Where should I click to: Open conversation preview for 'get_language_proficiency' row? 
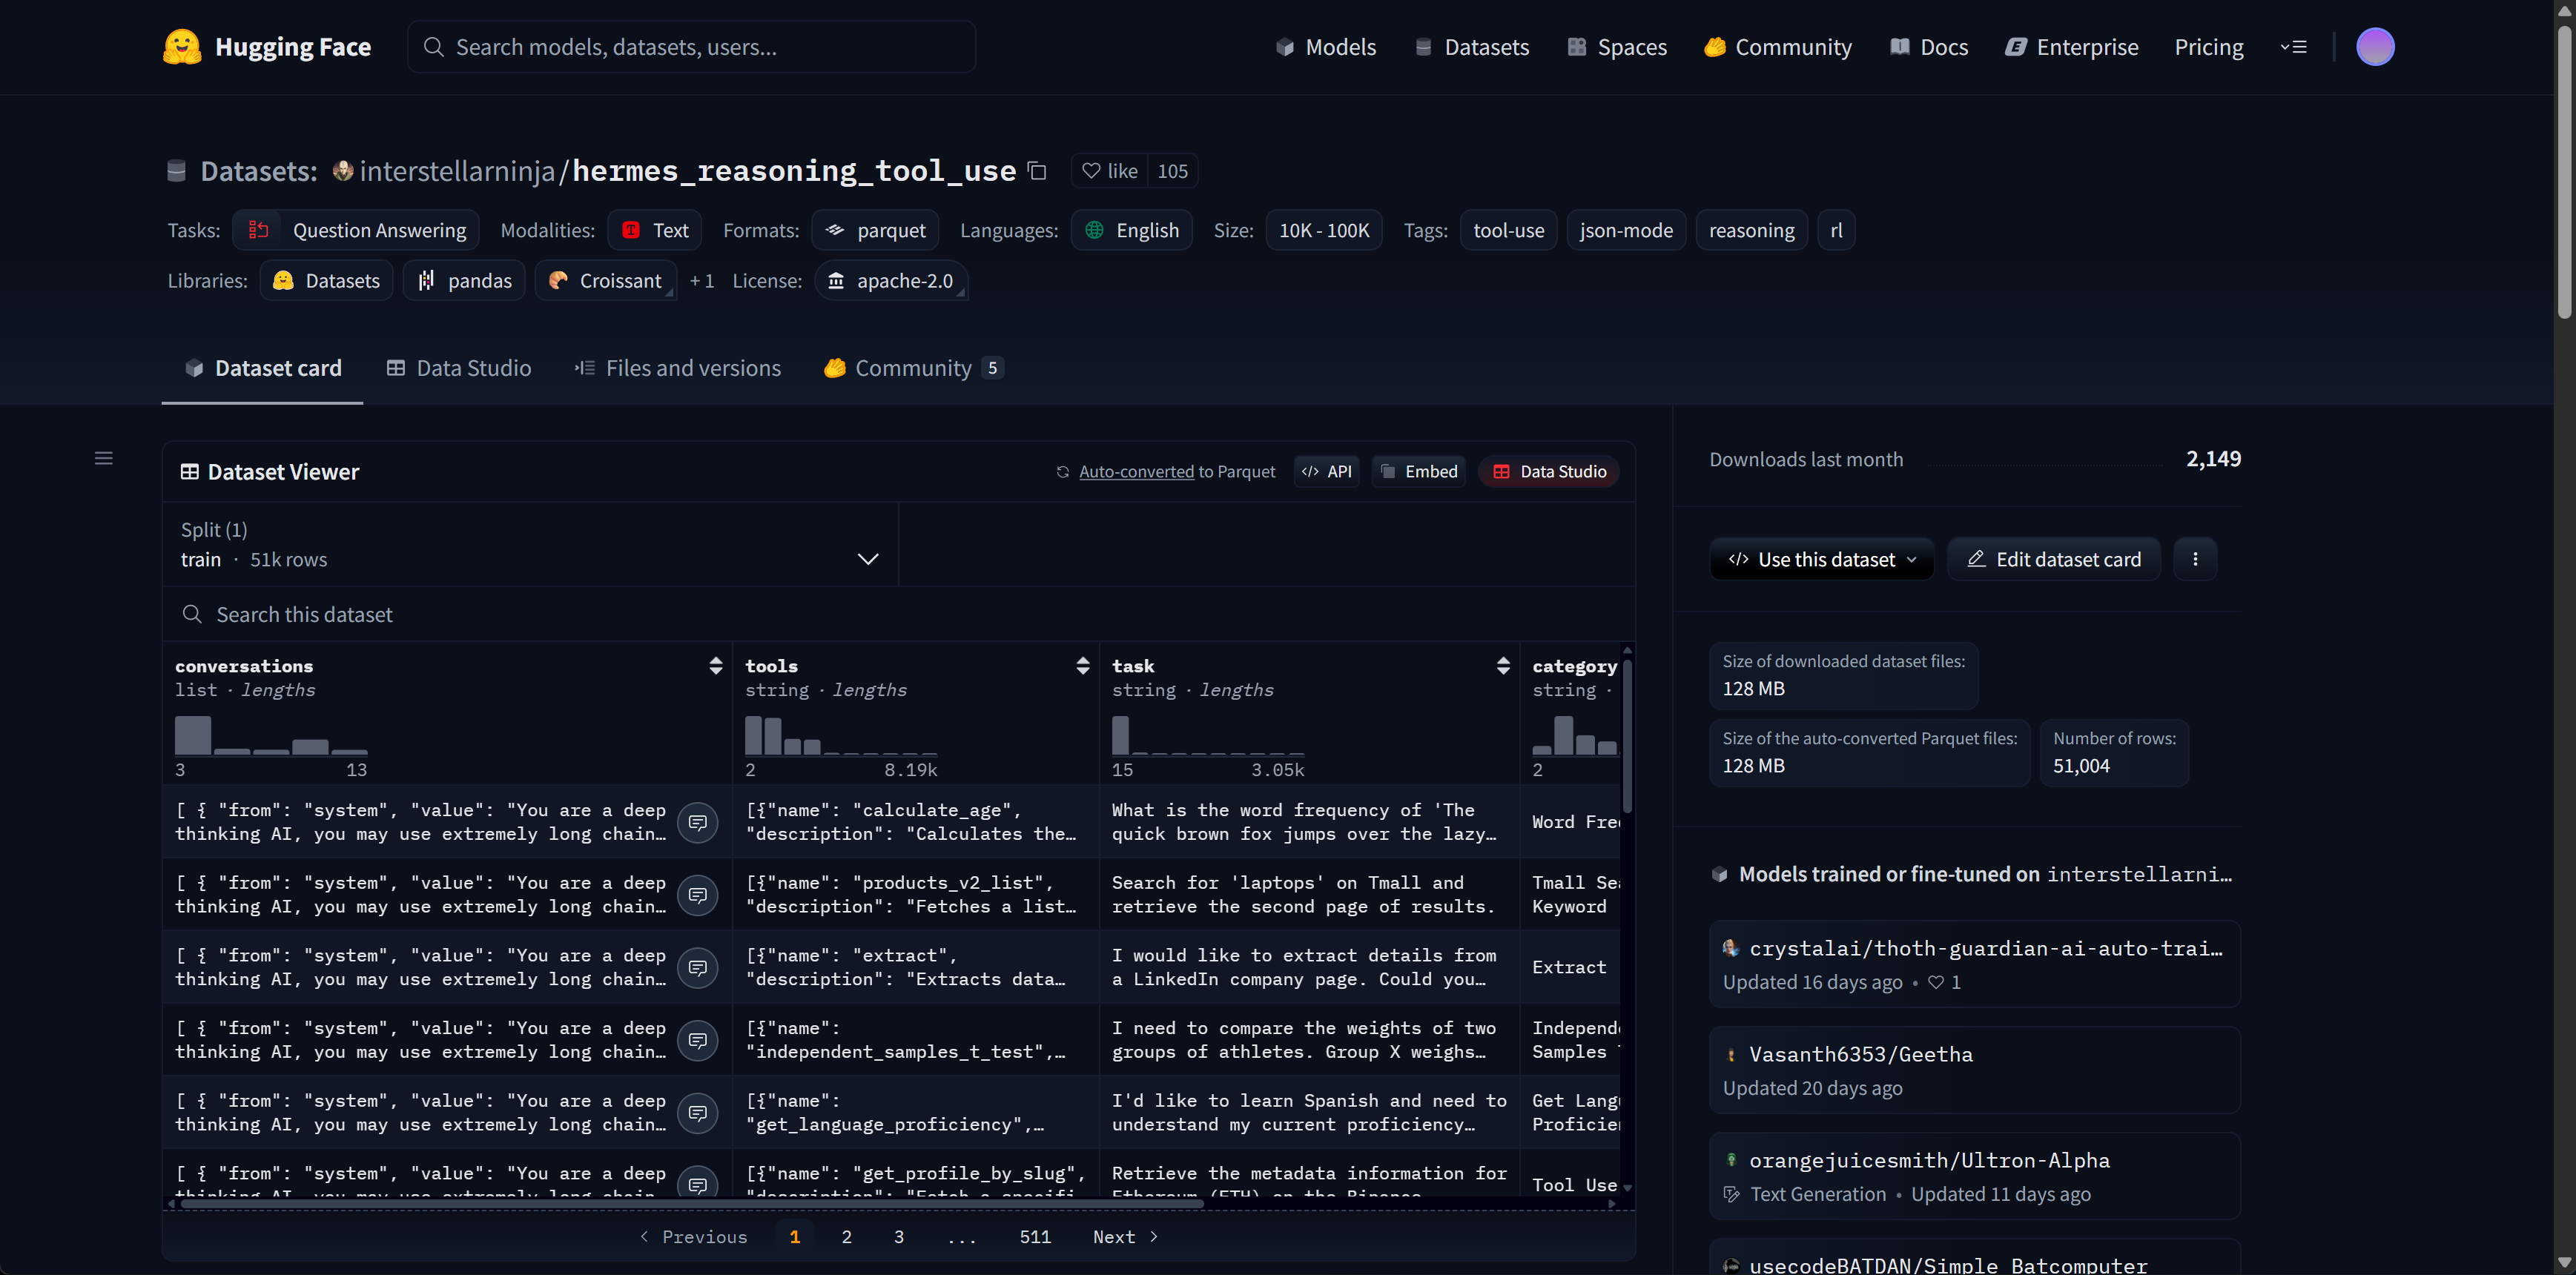click(698, 1113)
